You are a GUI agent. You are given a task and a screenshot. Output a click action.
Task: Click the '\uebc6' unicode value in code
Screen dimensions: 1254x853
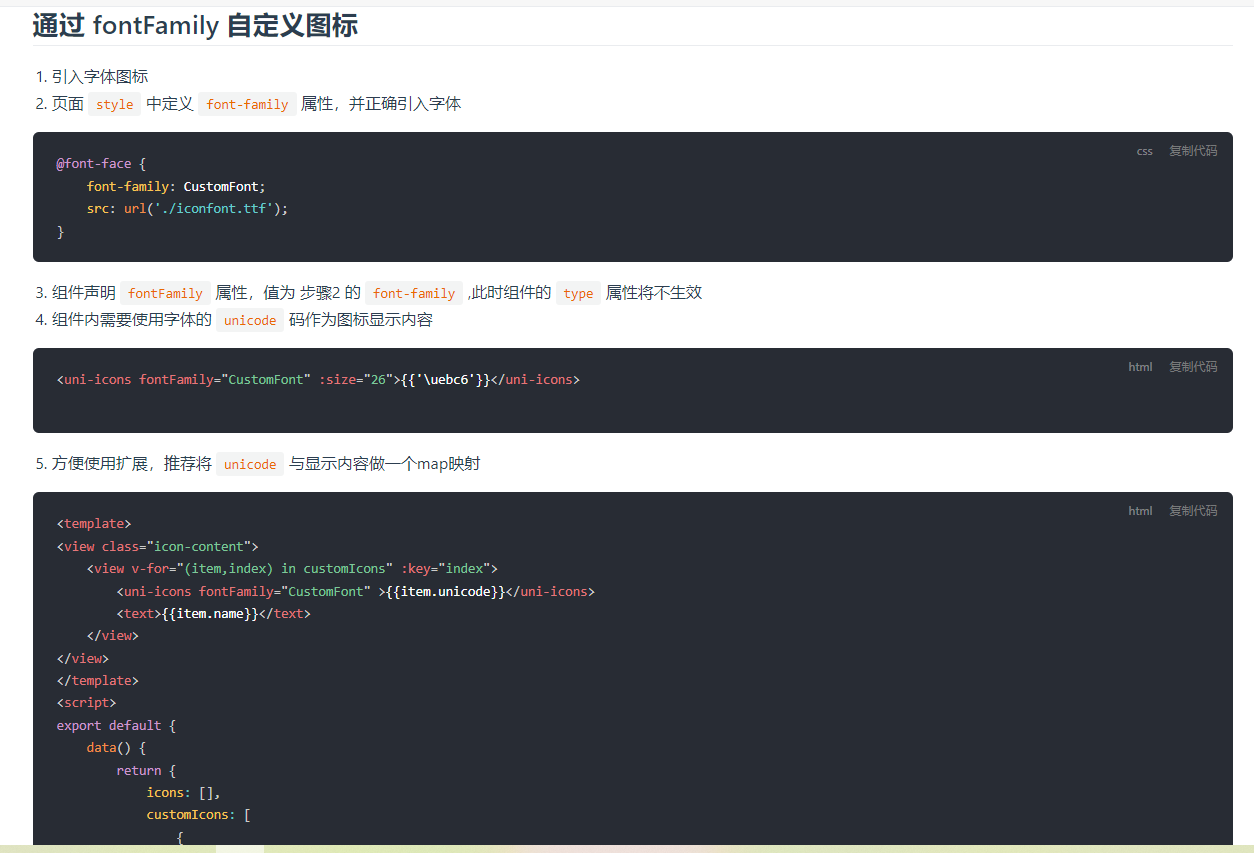446,380
